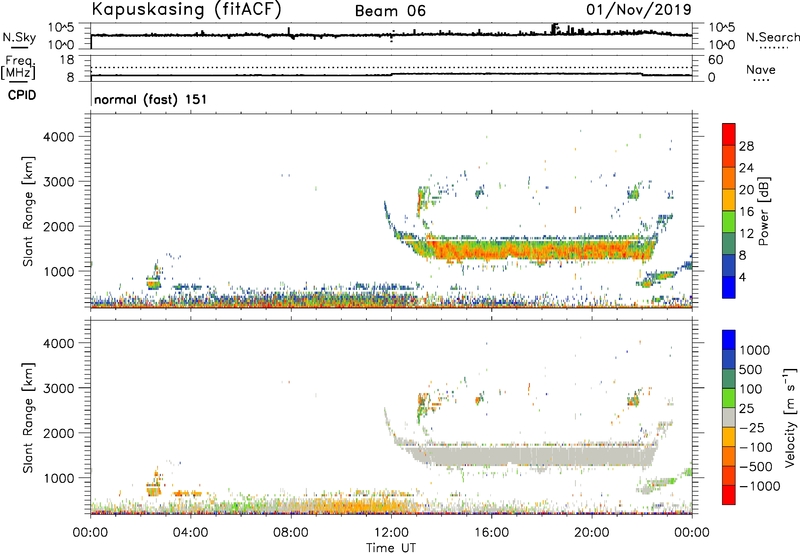This screenshot has width=800, height=554.
Task: Click the '16:00' time axis label
Action: pos(491,533)
